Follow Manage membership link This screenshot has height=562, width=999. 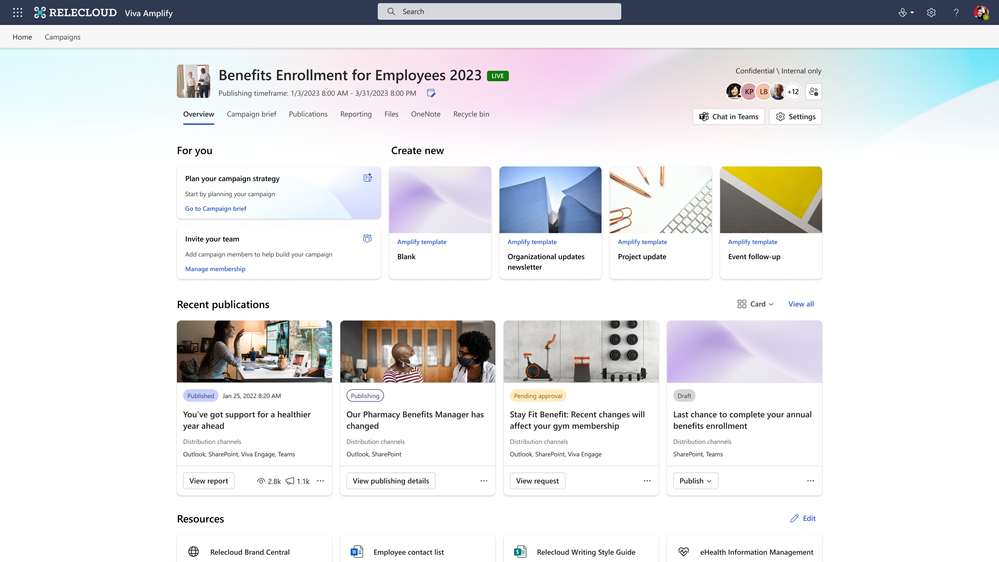215,269
